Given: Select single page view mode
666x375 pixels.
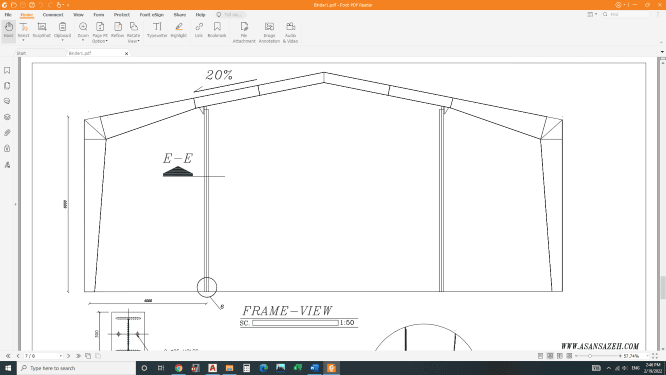Looking at the screenshot, I should (540, 356).
